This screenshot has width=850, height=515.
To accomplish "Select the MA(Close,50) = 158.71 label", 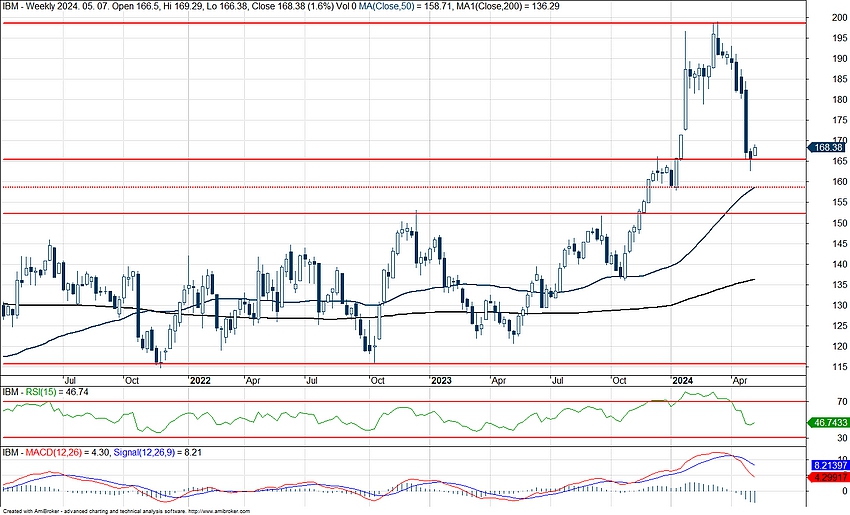I will pyautogui.click(x=405, y=6).
